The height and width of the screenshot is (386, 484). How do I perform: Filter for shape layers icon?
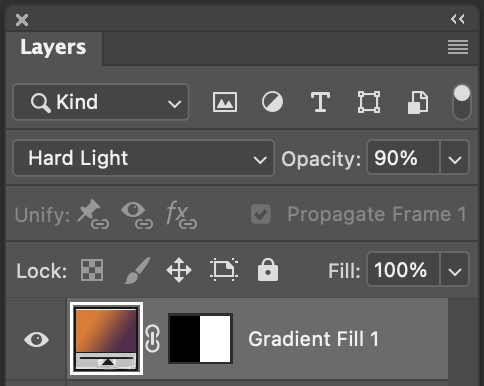(x=369, y=102)
